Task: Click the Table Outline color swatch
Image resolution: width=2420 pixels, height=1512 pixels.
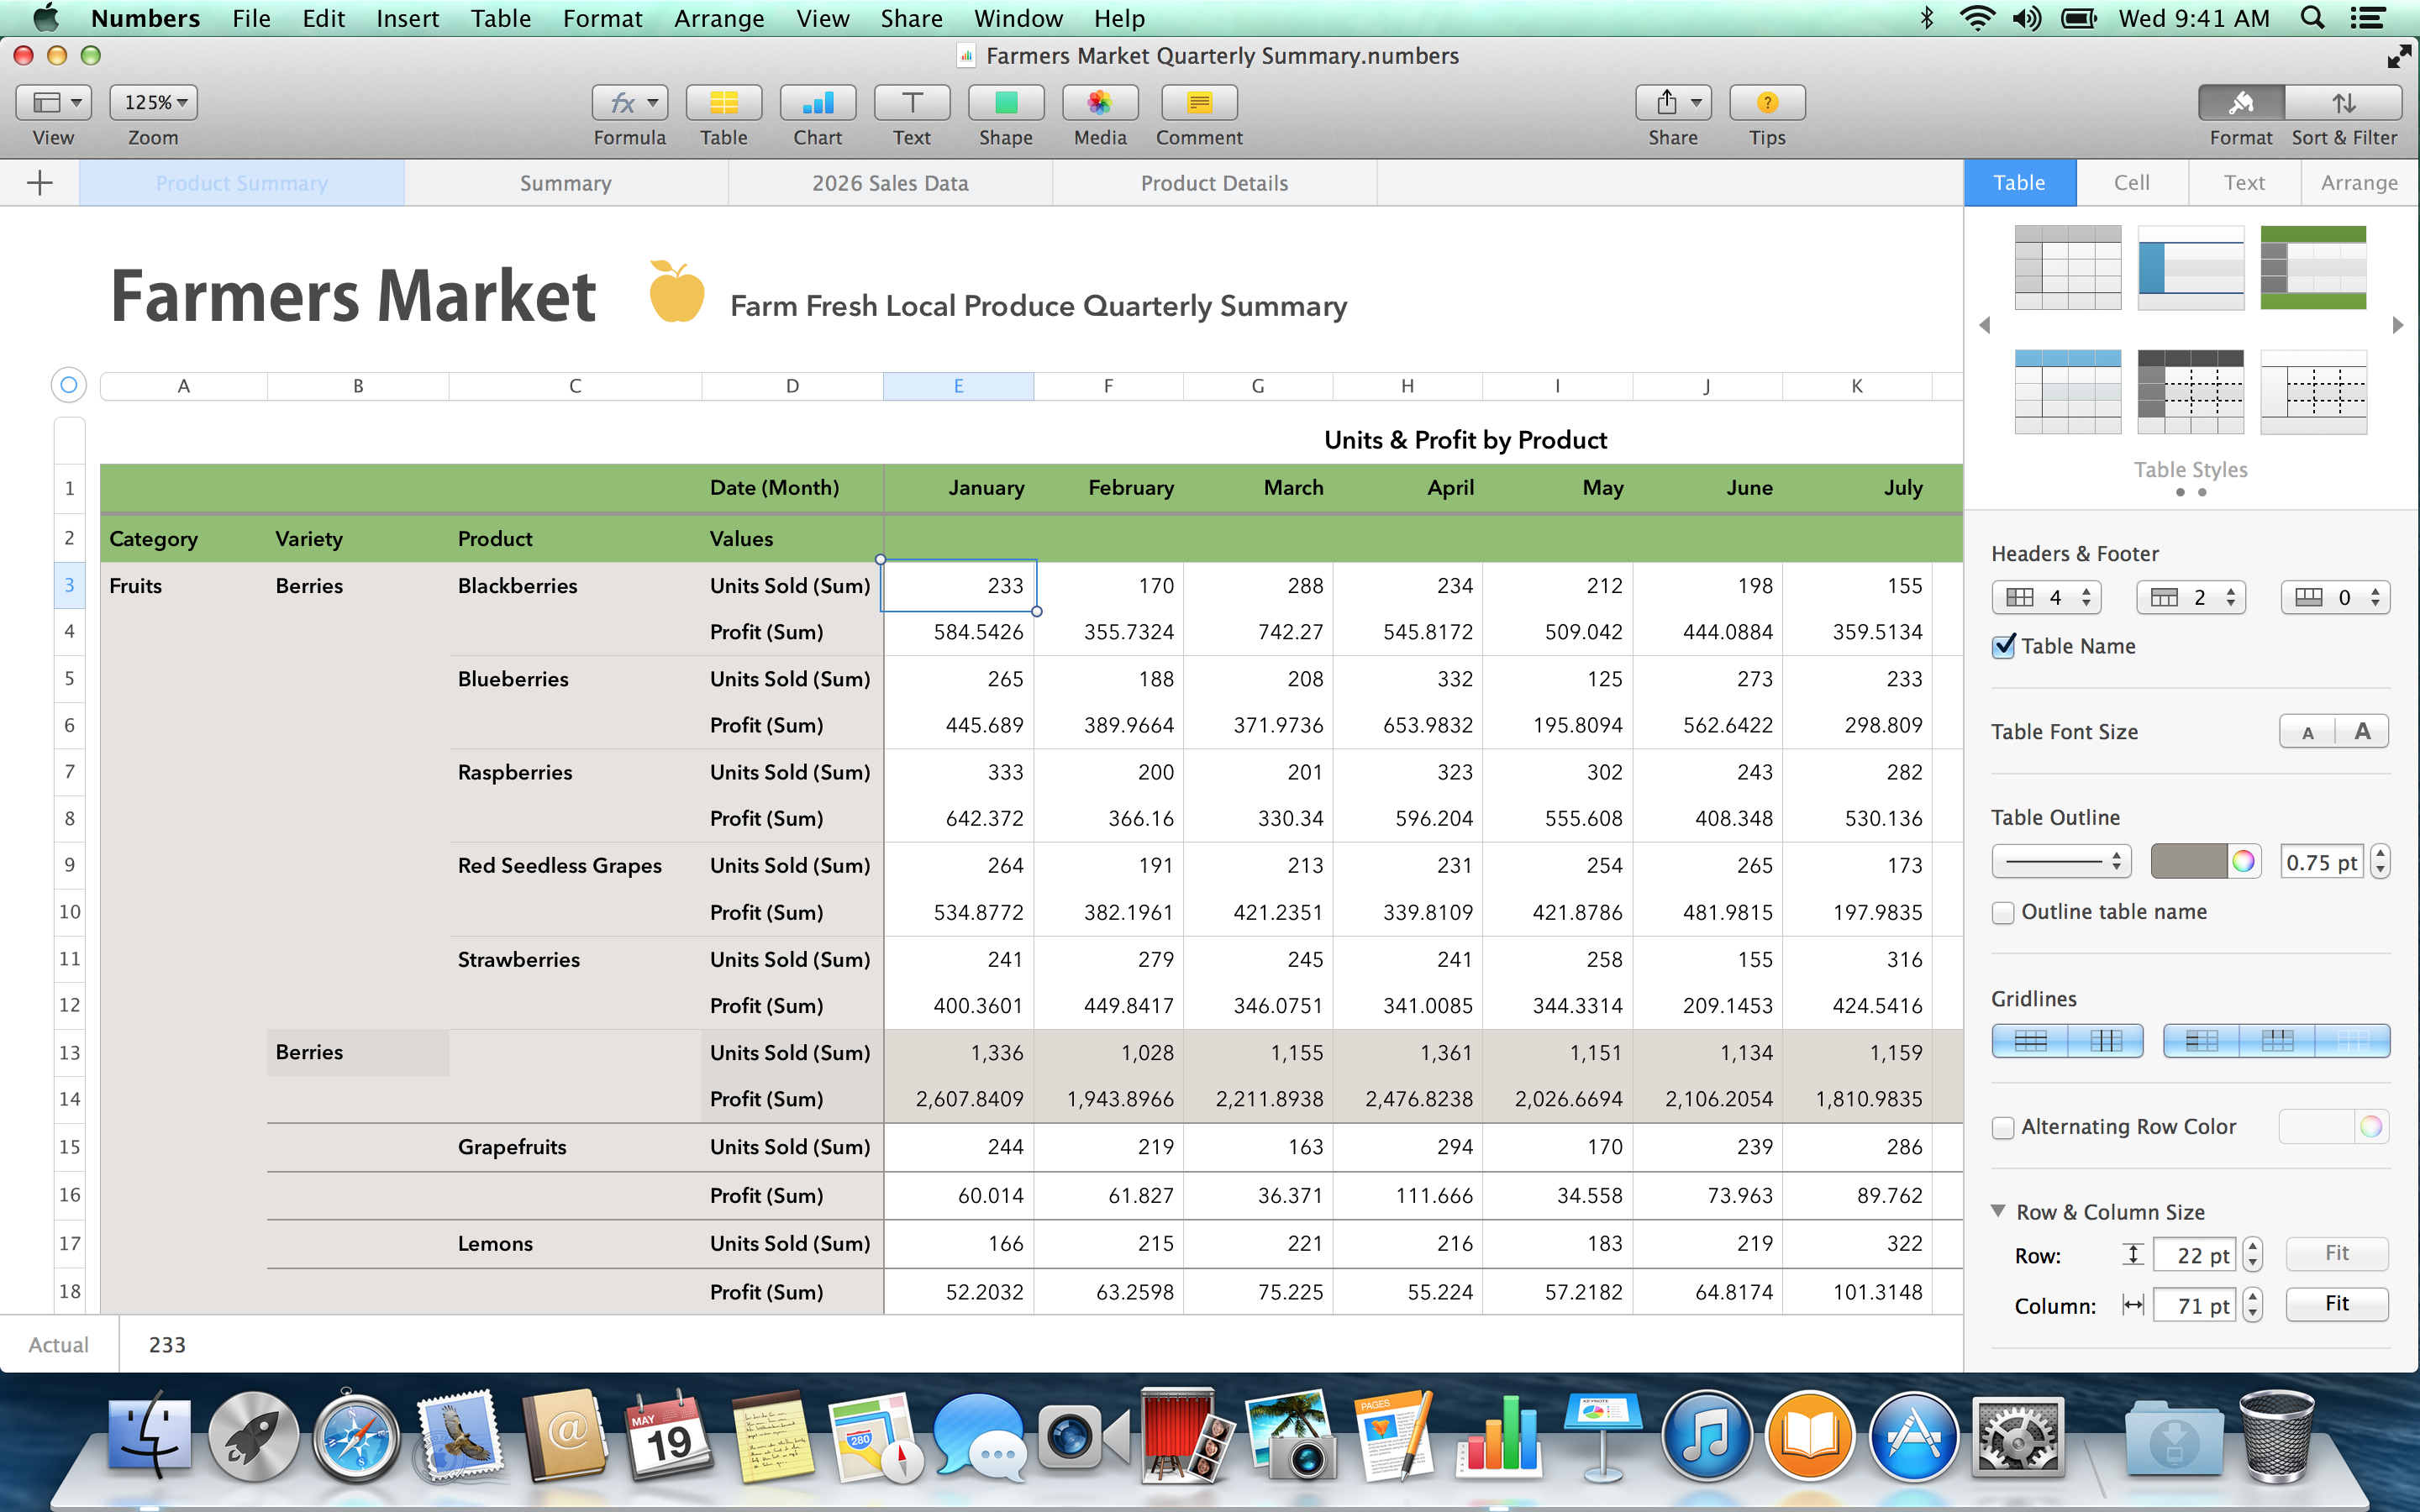Action: pyautogui.click(x=2189, y=862)
